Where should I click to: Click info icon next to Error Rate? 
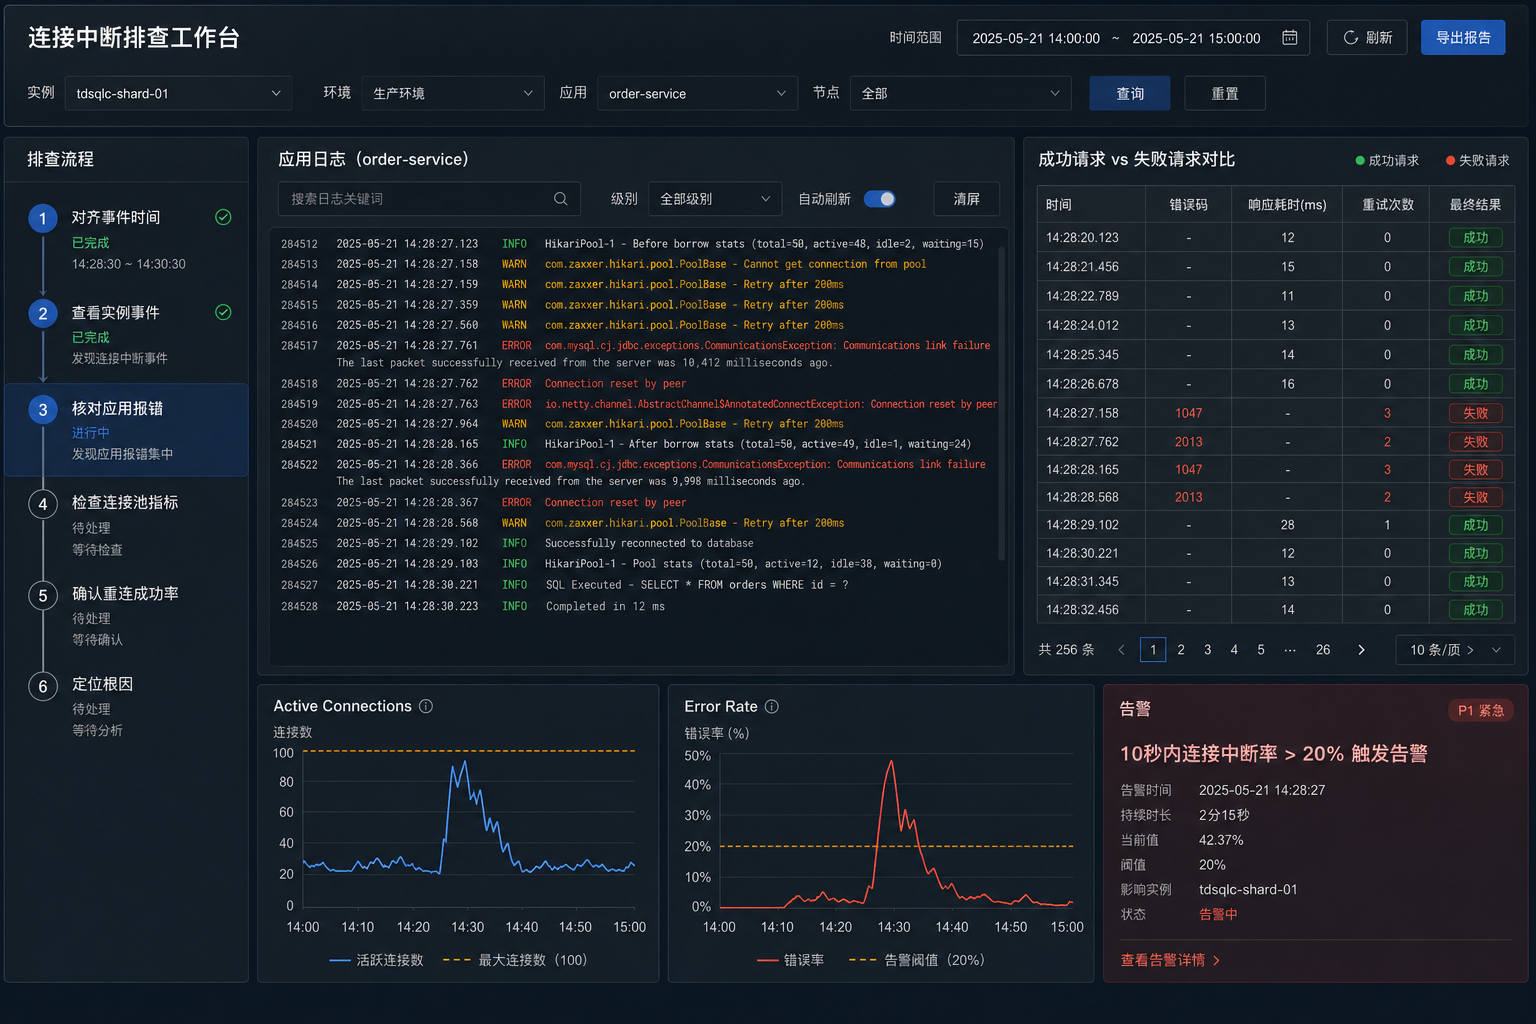pos(772,706)
